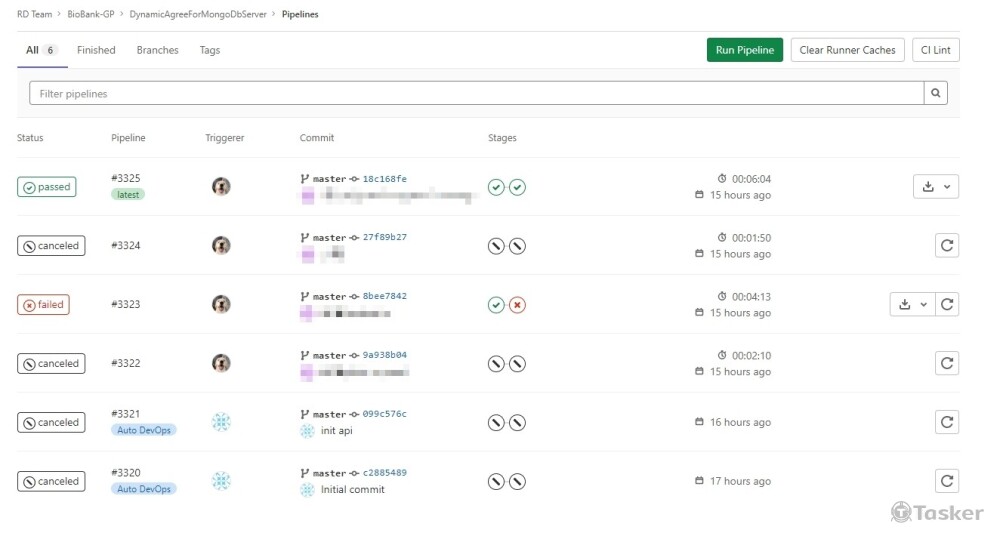This screenshot has height=533, width=1000.
Task: Retry pipeline #3322
Action: [946, 363]
